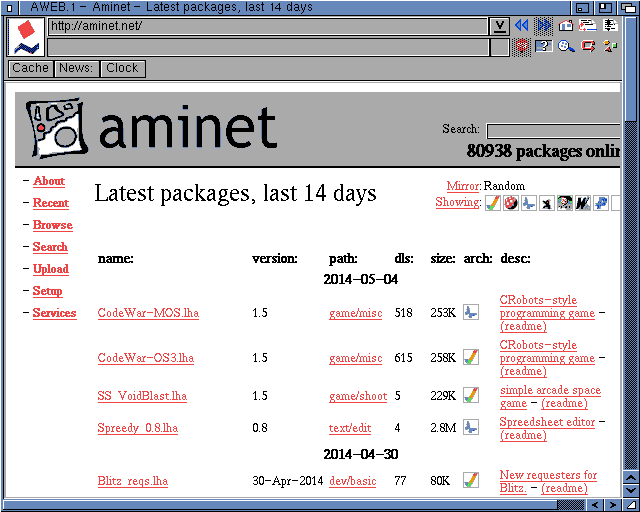Click the dimmed red stop-loading icon
Image resolution: width=640 pixels, height=512 pixels.
click(x=522, y=46)
